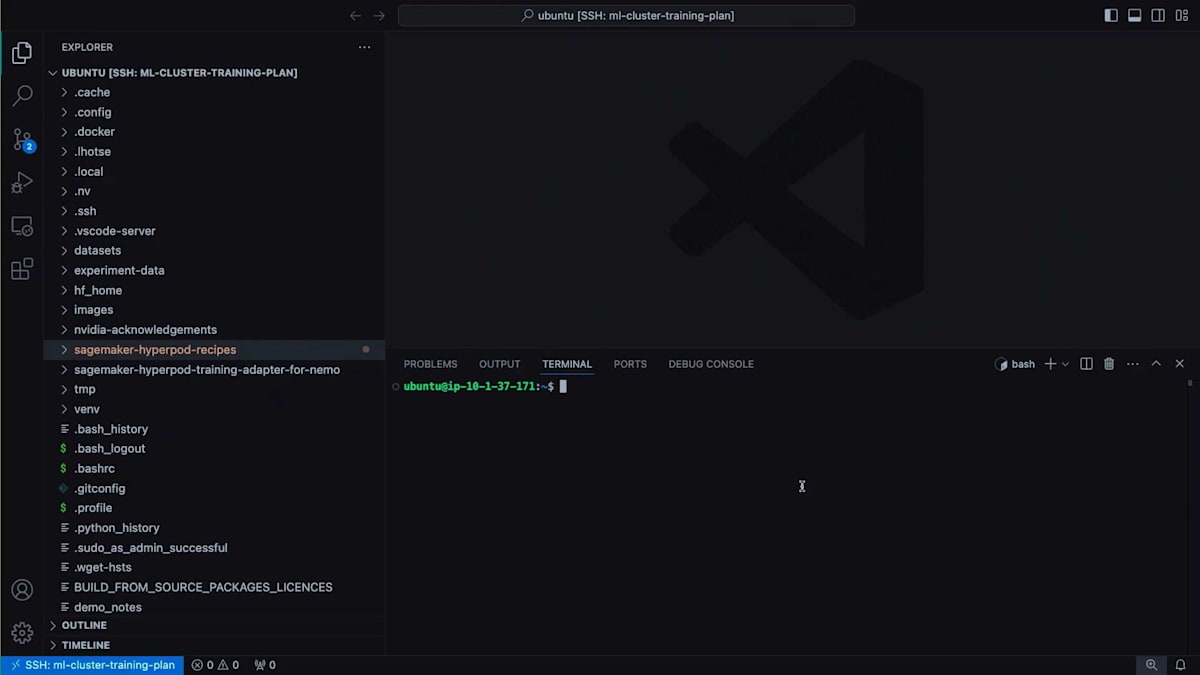Image resolution: width=1200 pixels, height=675 pixels.
Task: Open the .gitconfig file
Action: [x=214, y=488]
